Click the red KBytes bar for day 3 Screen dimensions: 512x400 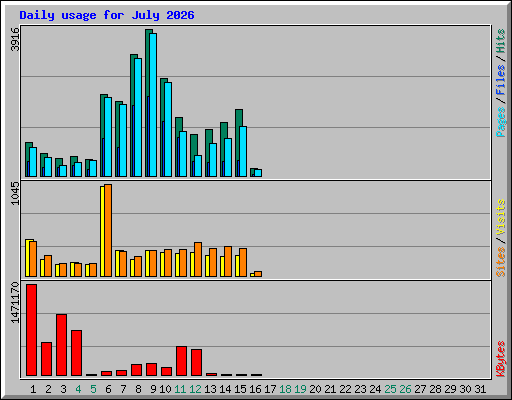pyautogui.click(x=61, y=345)
